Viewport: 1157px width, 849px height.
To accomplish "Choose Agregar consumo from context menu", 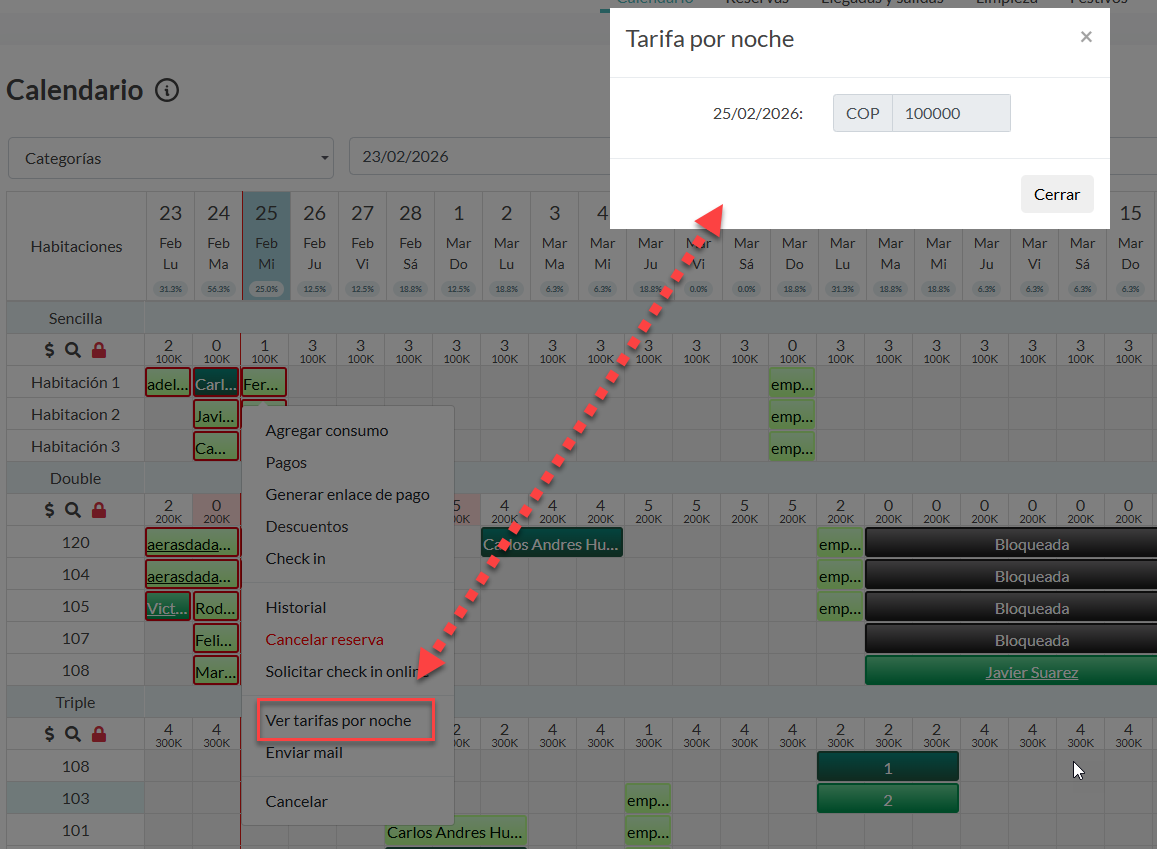I will click(326, 431).
